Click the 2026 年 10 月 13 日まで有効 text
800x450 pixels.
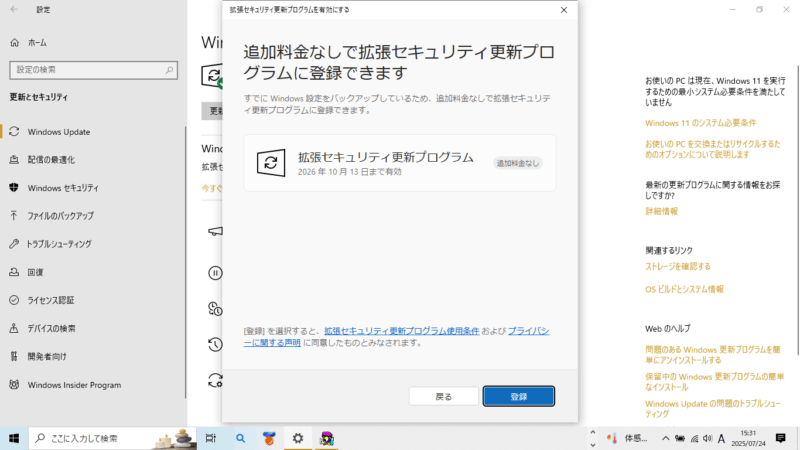[349, 172]
